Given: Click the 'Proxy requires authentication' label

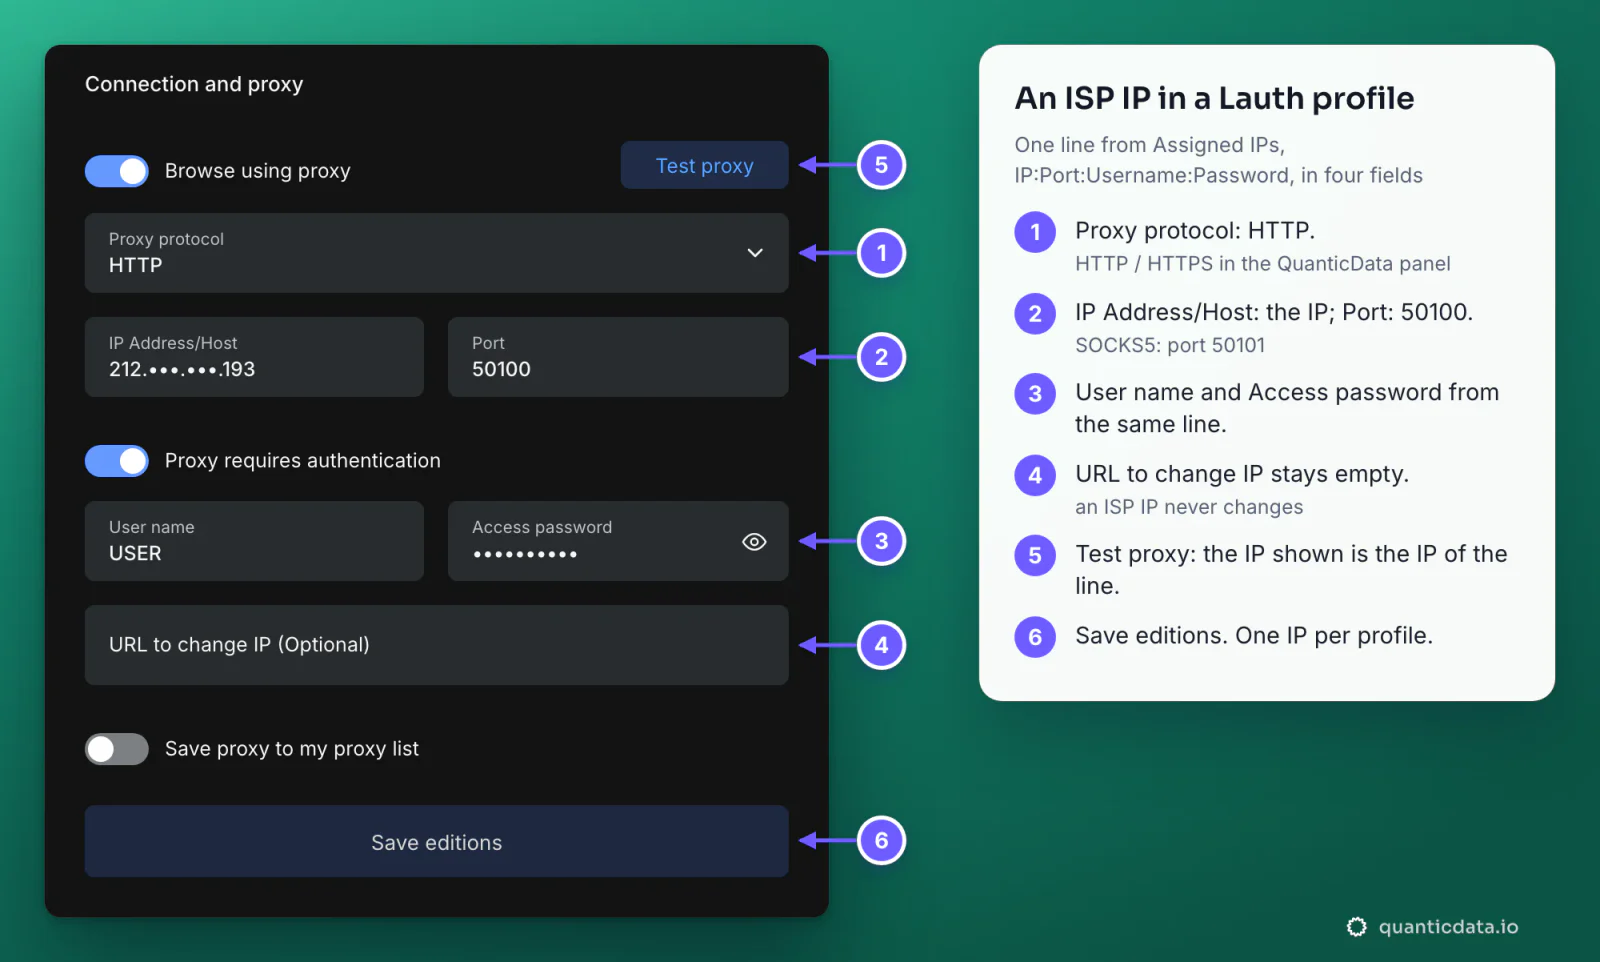Looking at the screenshot, I should [x=303, y=461].
